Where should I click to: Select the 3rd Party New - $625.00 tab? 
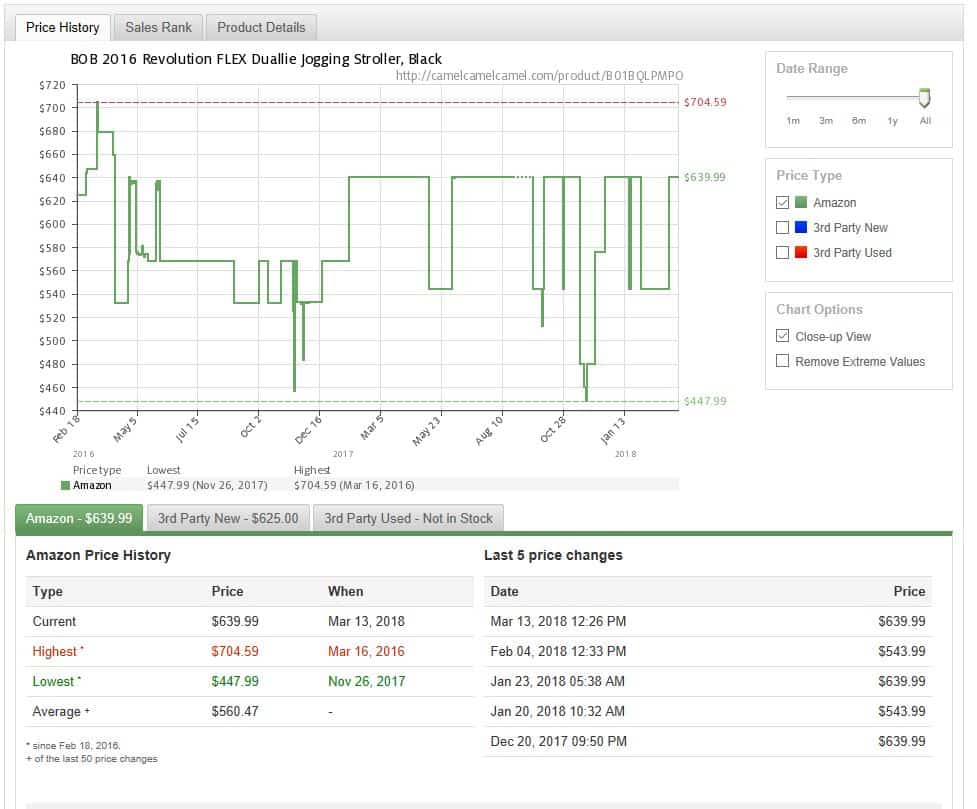228,518
